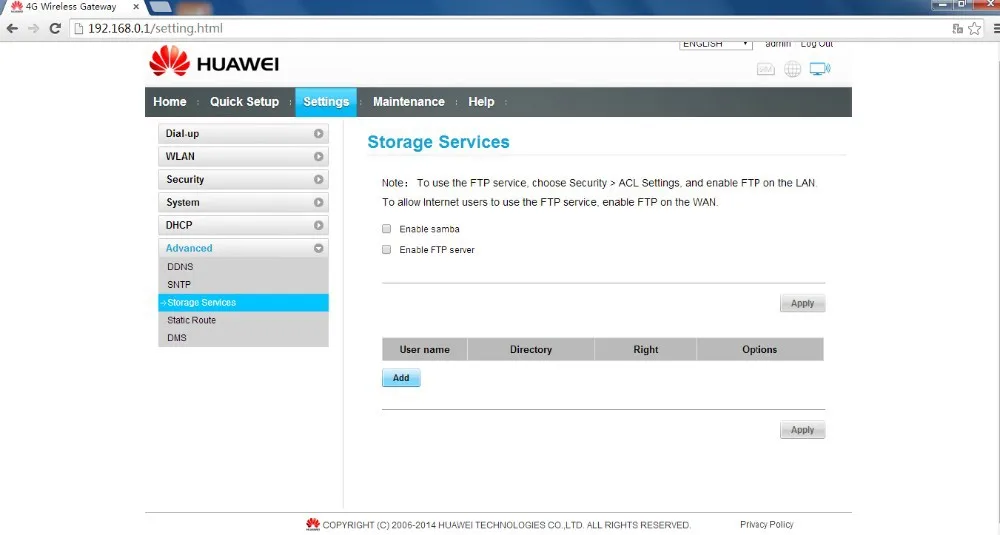
Task: Open the Quick Setup tab
Action: click(244, 102)
